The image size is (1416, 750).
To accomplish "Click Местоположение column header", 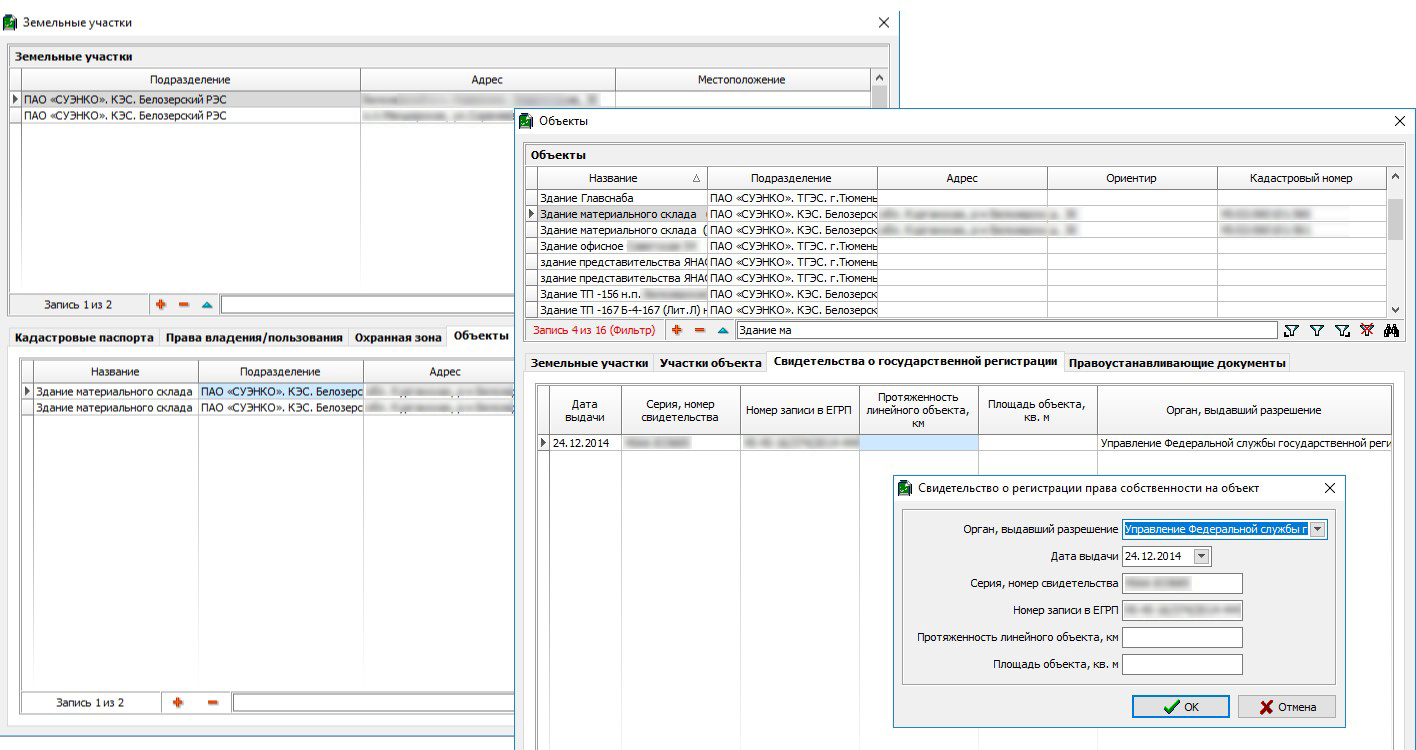I will click(x=742, y=79).
